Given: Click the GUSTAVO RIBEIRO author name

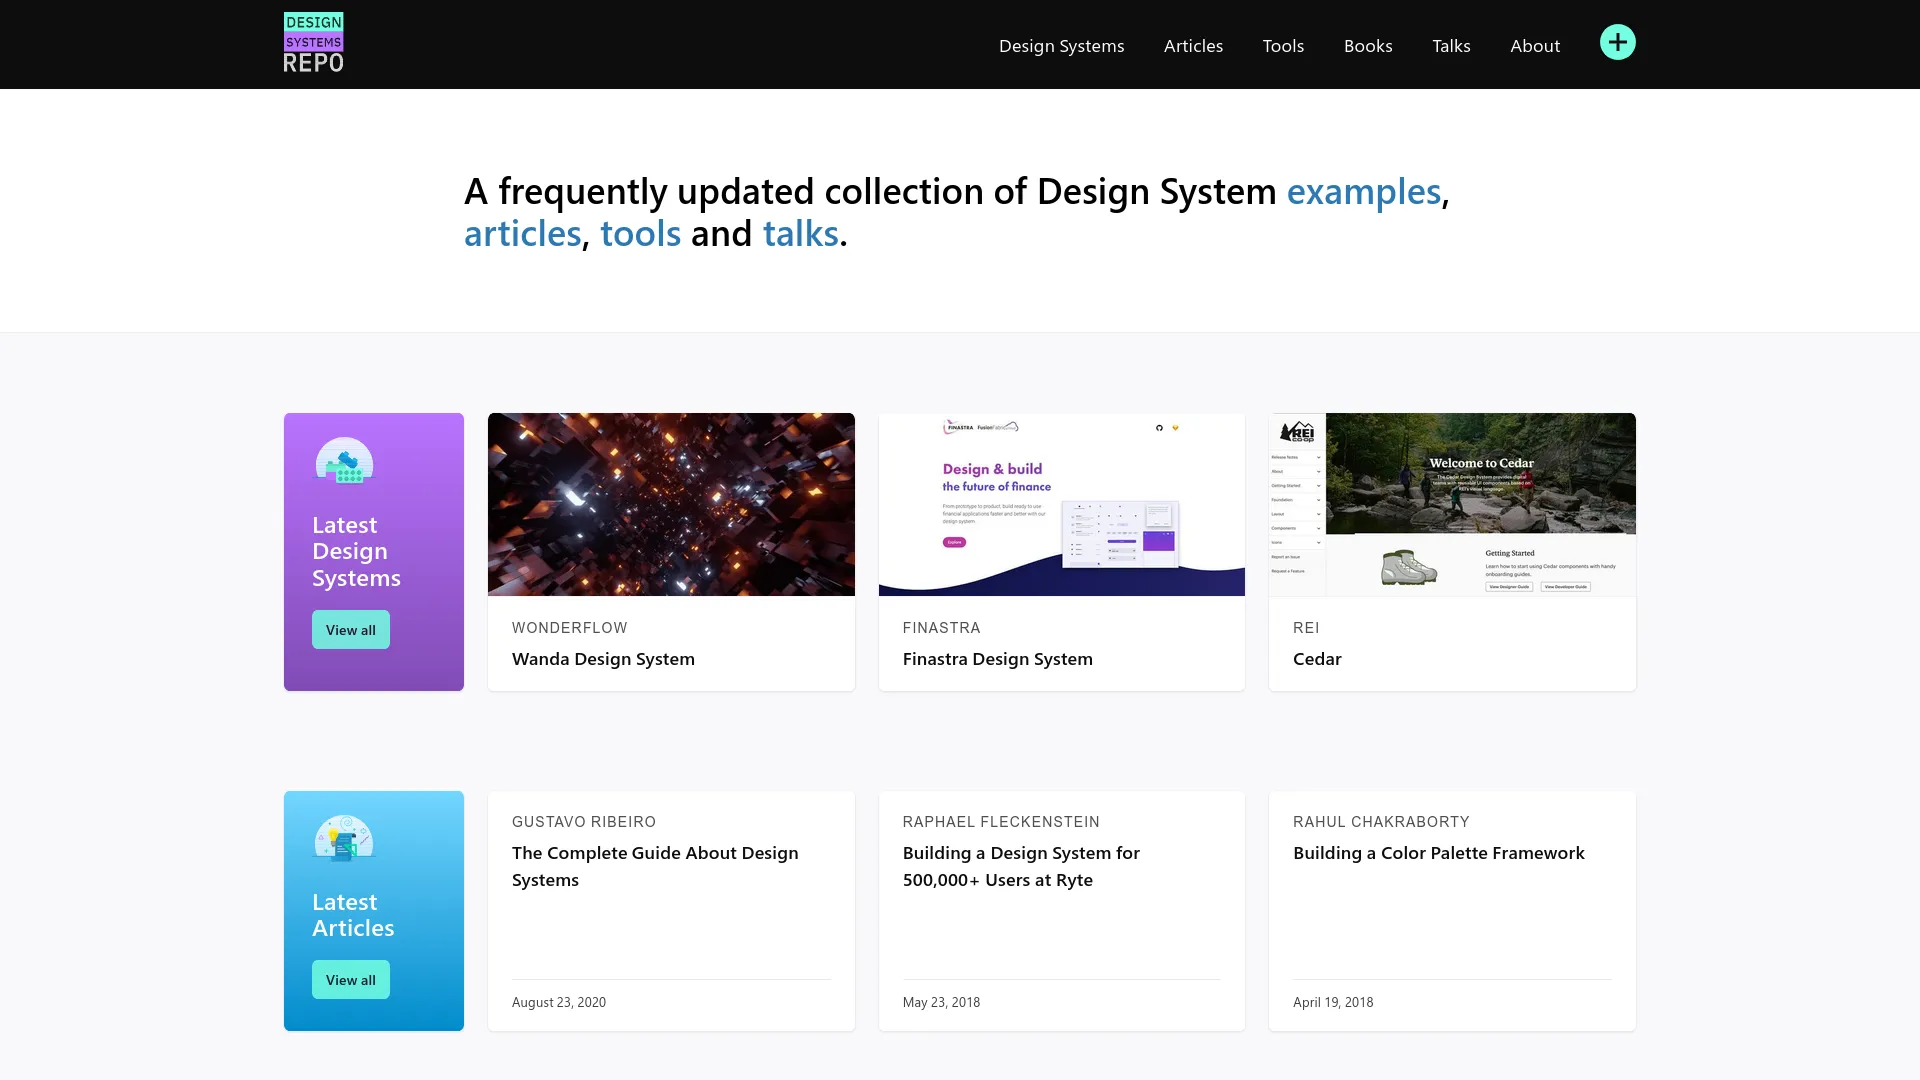Looking at the screenshot, I should 584,822.
